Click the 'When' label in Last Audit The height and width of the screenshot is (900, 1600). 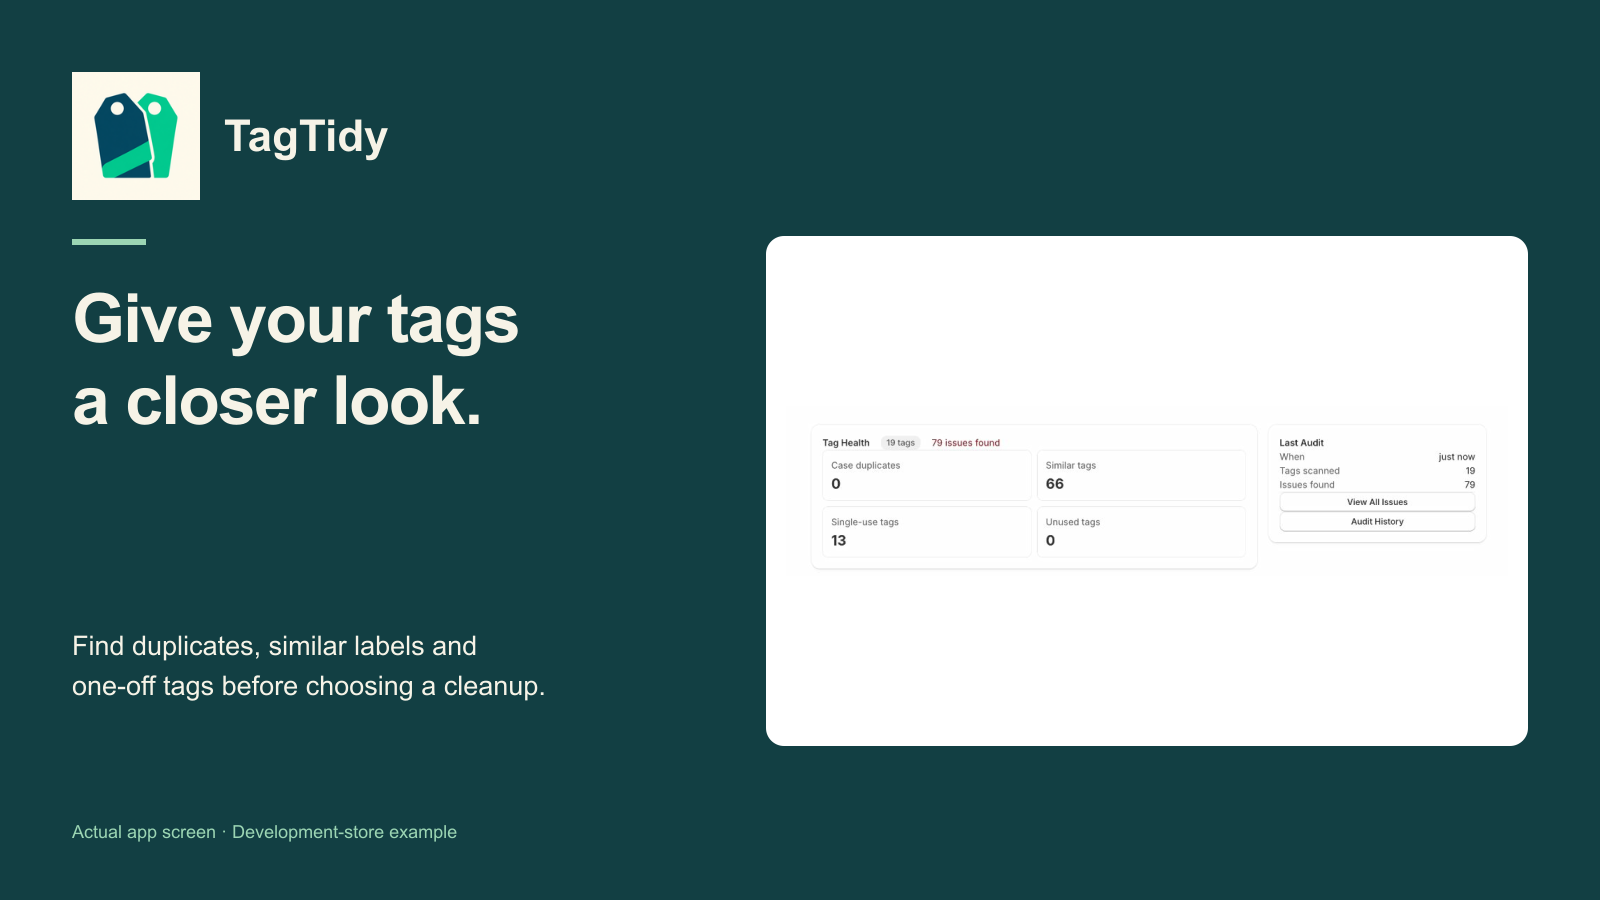[x=1292, y=457]
